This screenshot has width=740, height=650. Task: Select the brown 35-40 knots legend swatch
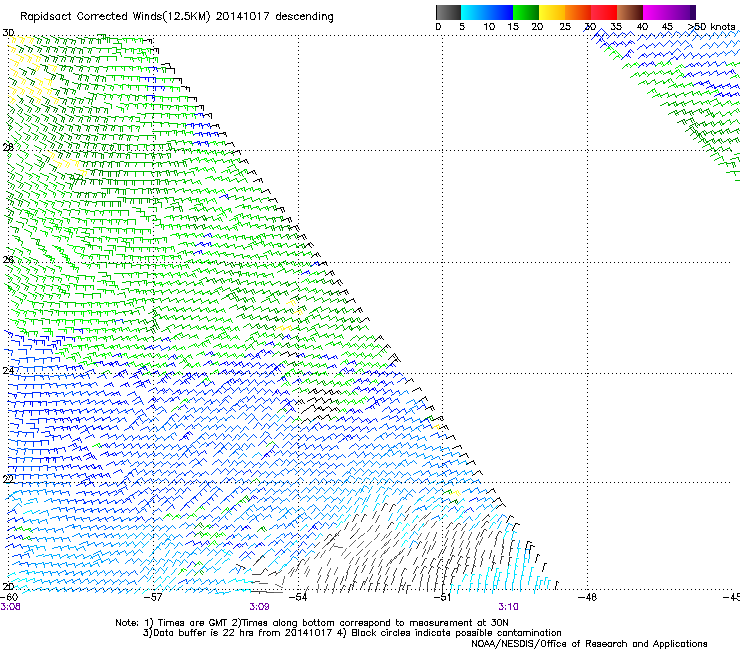[630, 12]
